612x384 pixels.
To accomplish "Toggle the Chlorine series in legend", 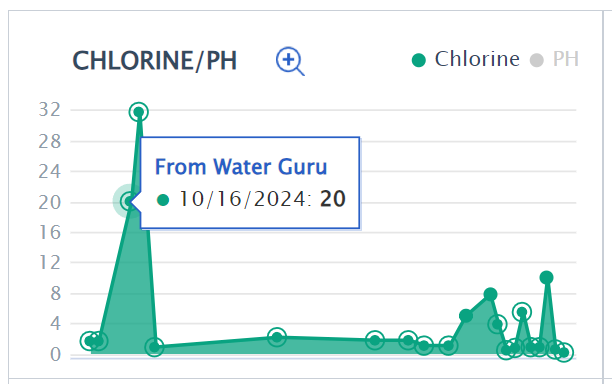I will pyautogui.click(x=466, y=59).
